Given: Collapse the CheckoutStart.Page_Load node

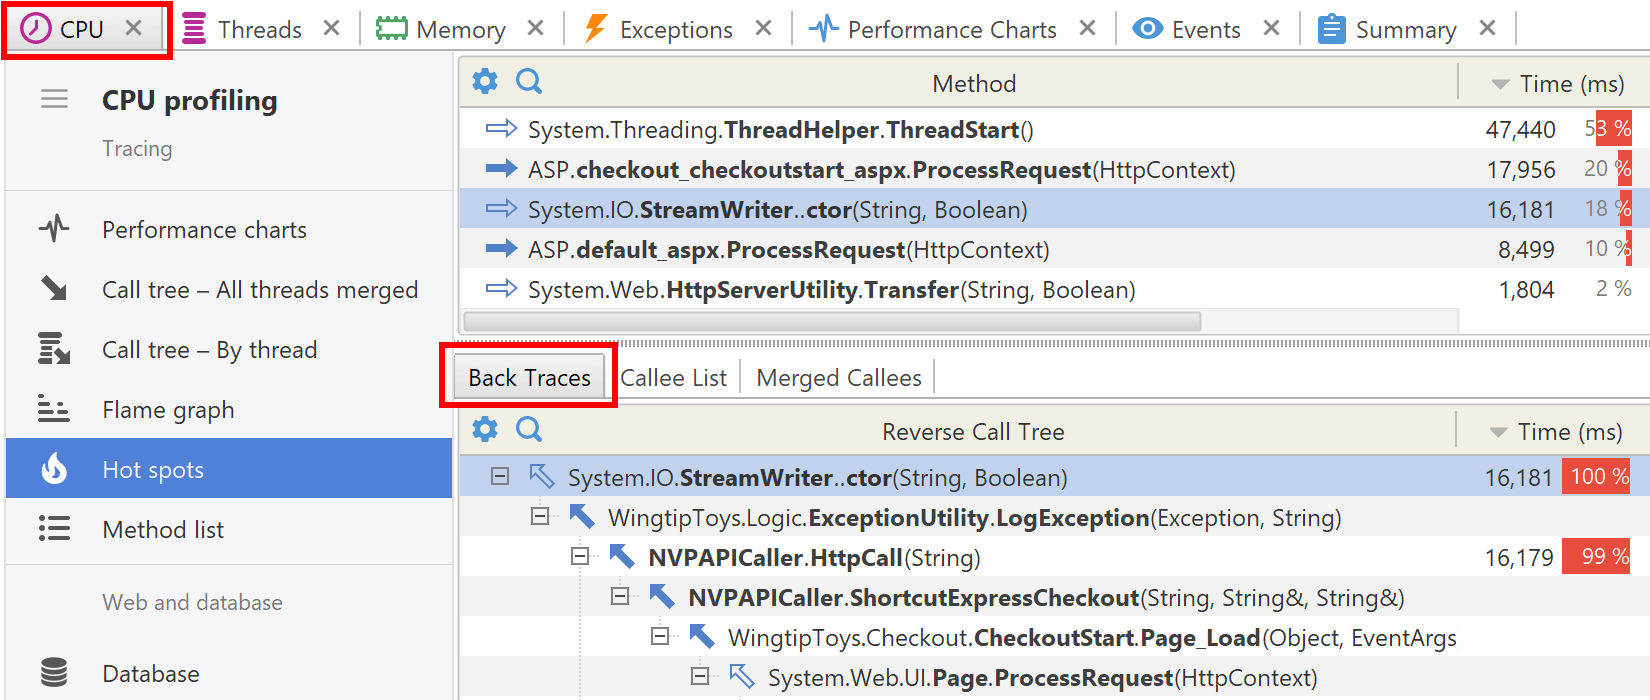Looking at the screenshot, I should pyautogui.click(x=660, y=637).
